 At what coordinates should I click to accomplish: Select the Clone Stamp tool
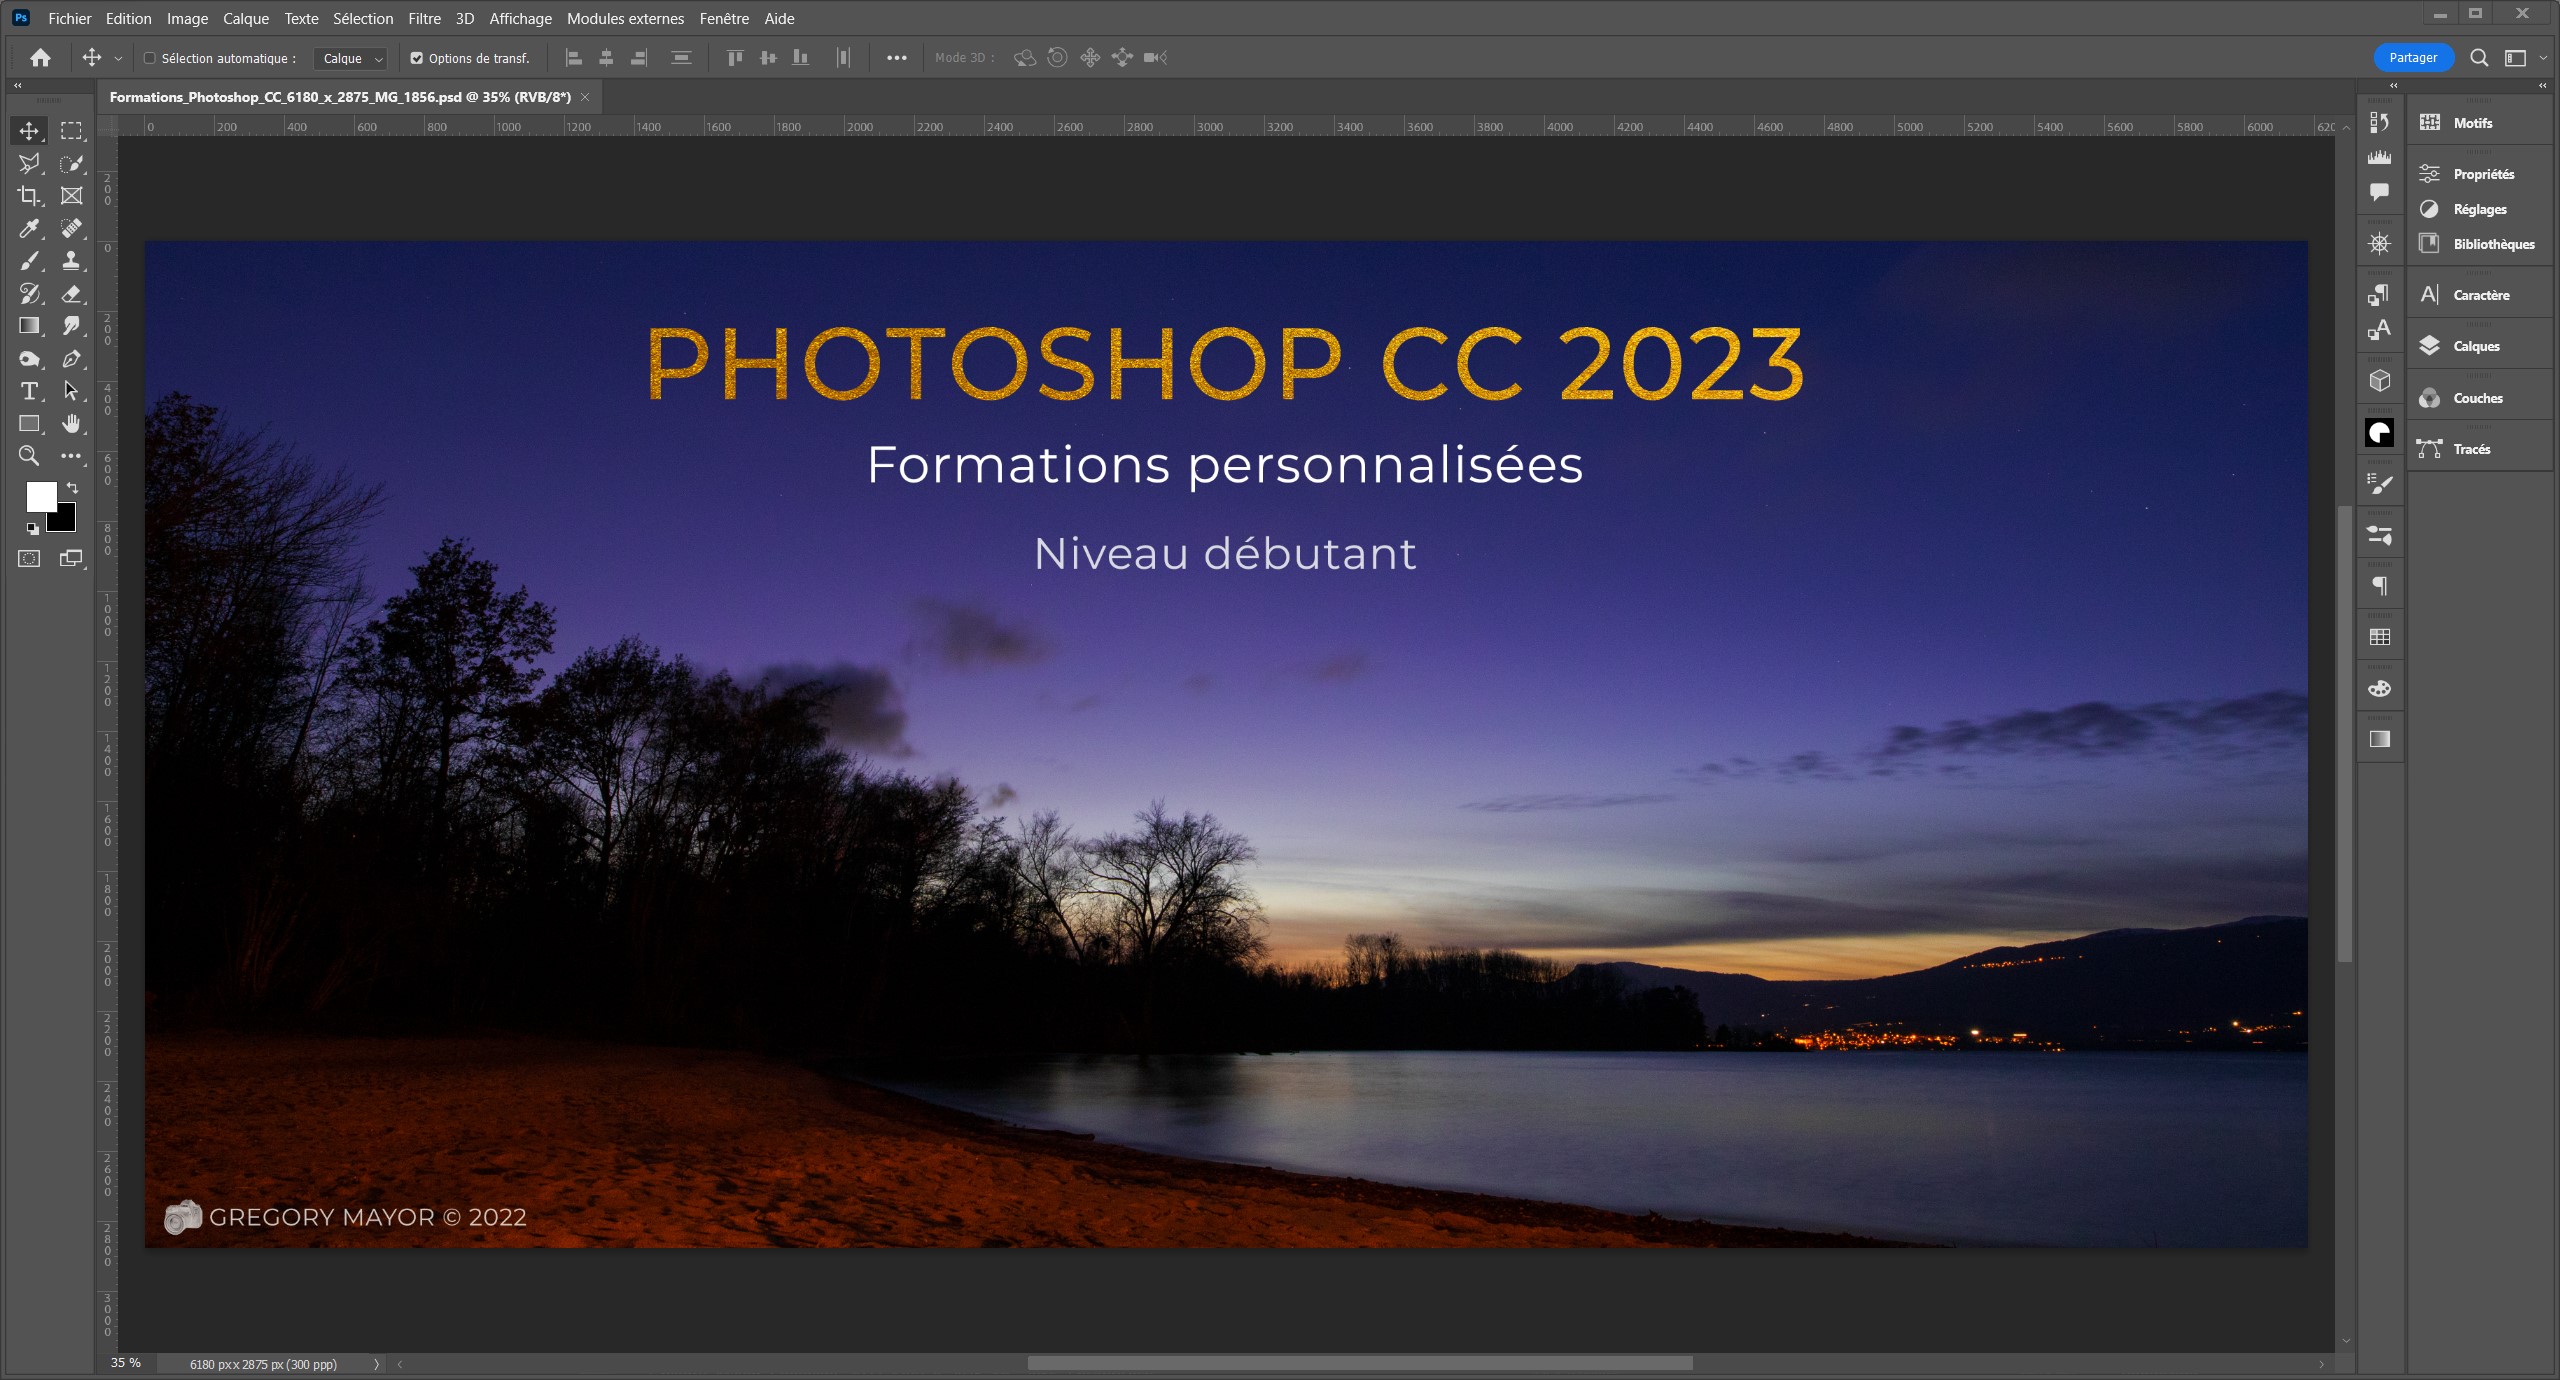(x=71, y=261)
